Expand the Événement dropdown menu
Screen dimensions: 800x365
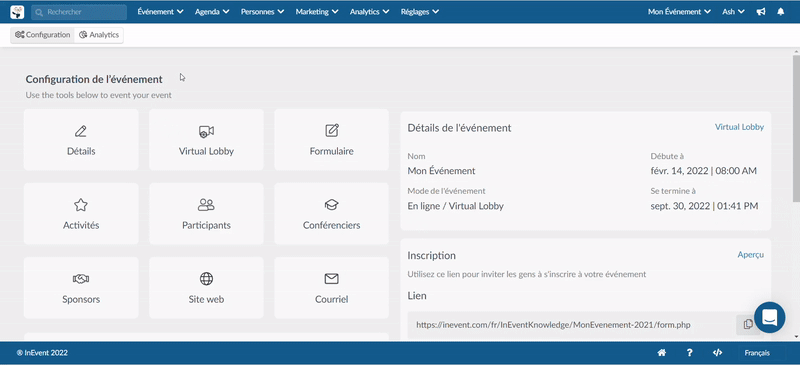[160, 12]
